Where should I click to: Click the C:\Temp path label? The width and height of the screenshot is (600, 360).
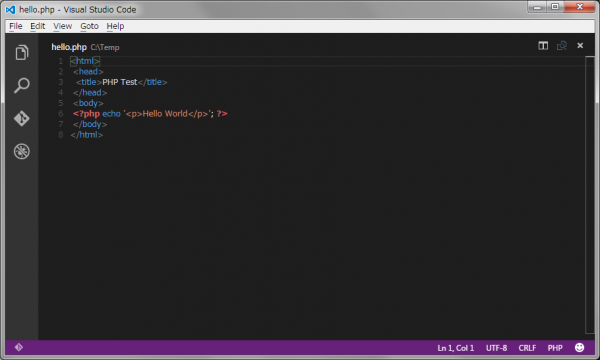click(105, 47)
